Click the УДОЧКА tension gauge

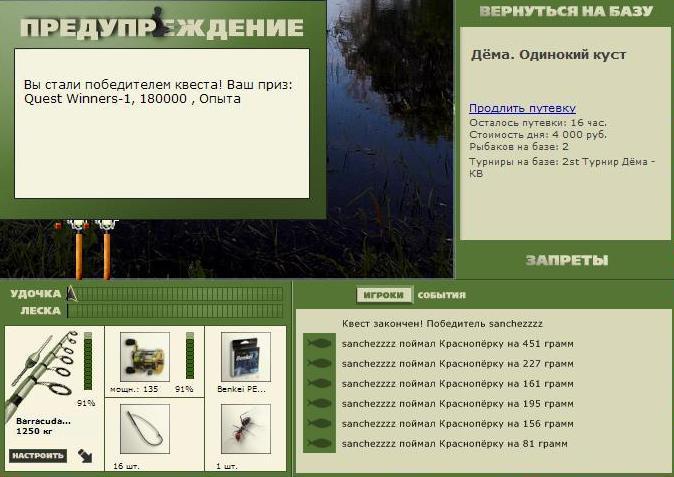(175, 294)
